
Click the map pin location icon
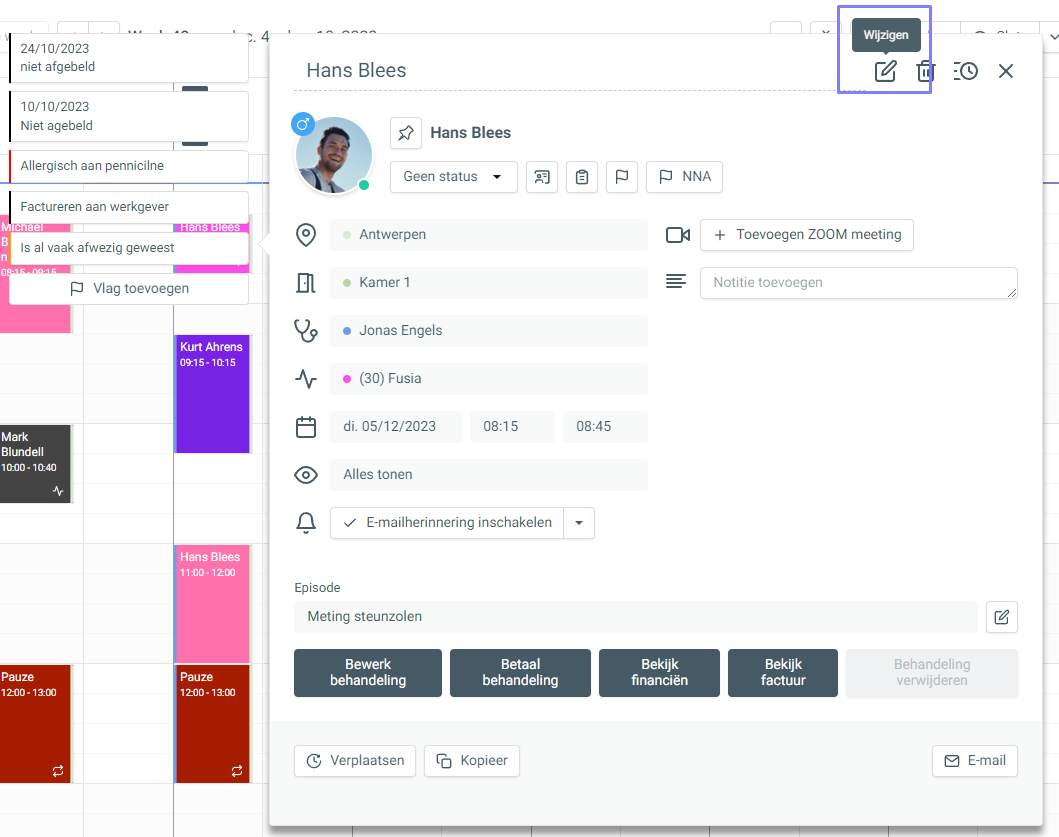[306, 235]
